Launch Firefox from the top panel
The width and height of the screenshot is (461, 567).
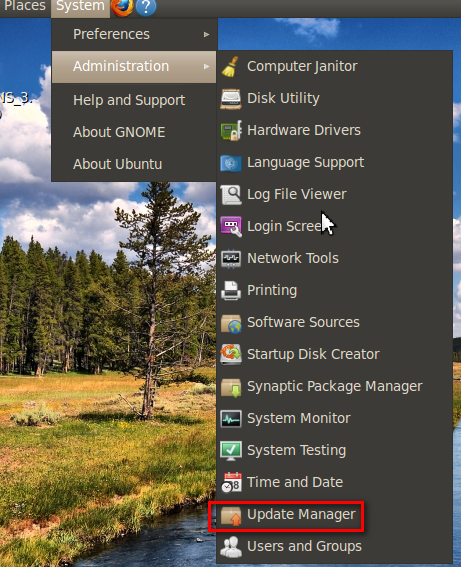(x=122, y=7)
